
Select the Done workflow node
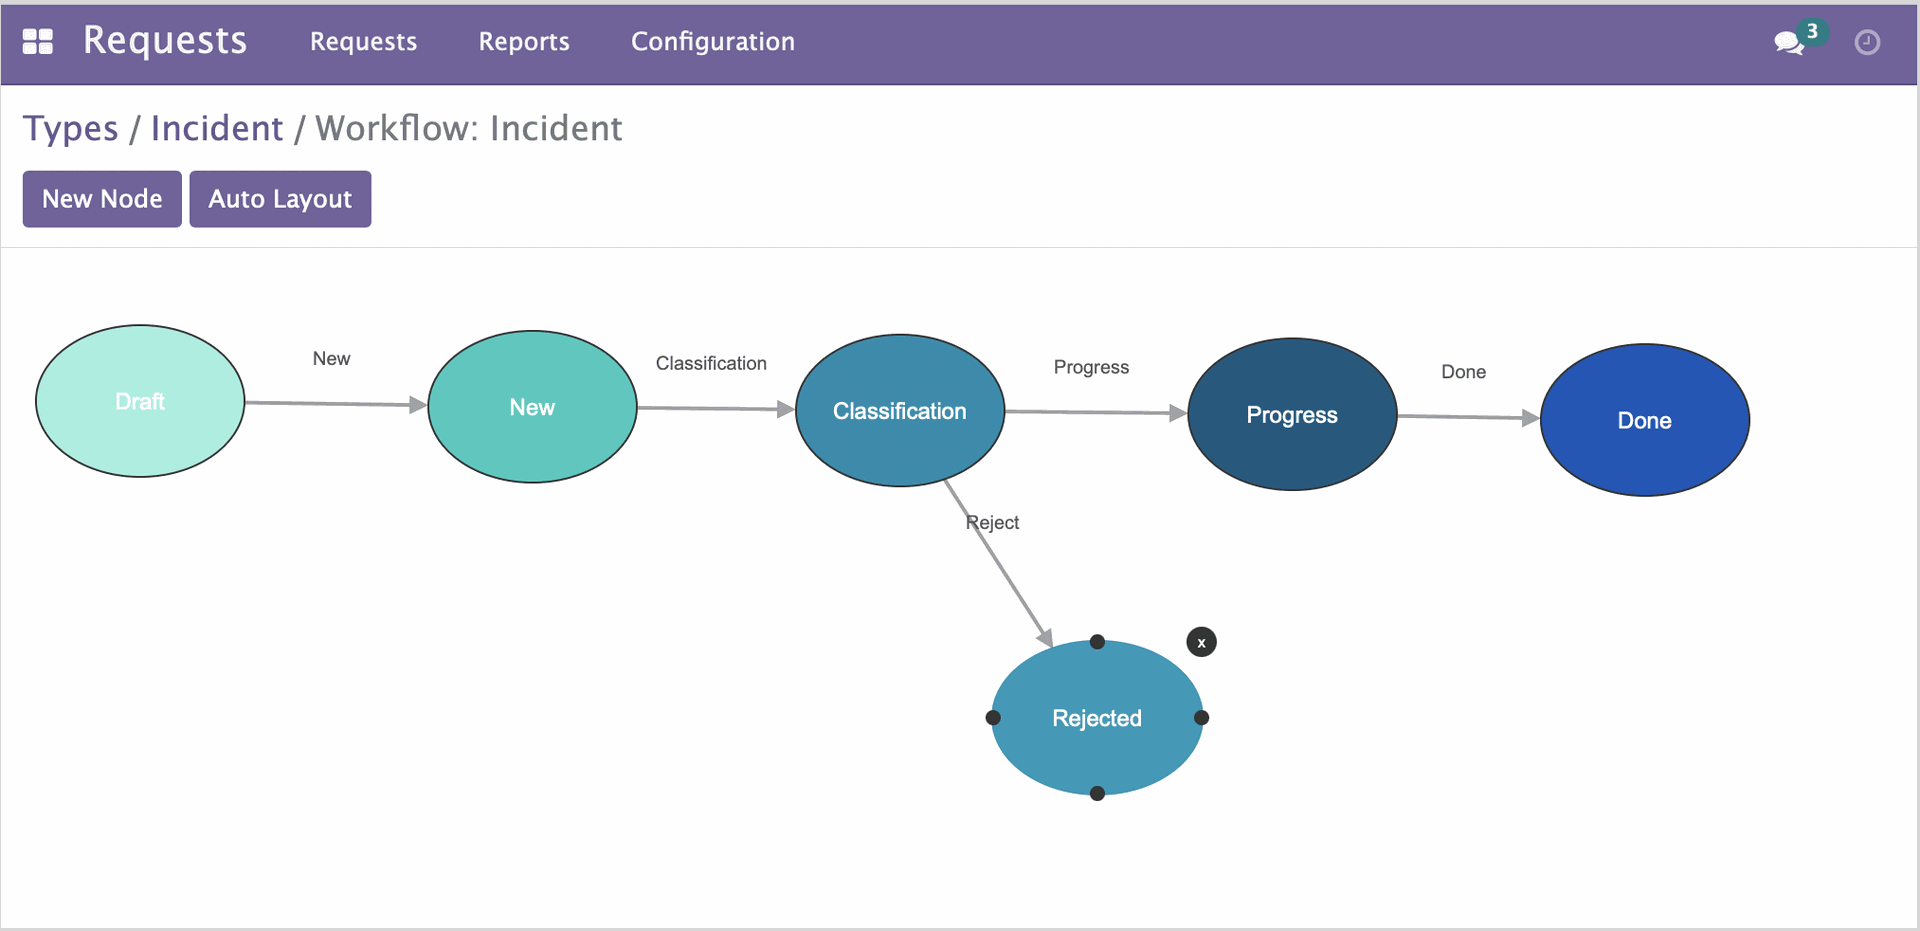(x=1645, y=420)
